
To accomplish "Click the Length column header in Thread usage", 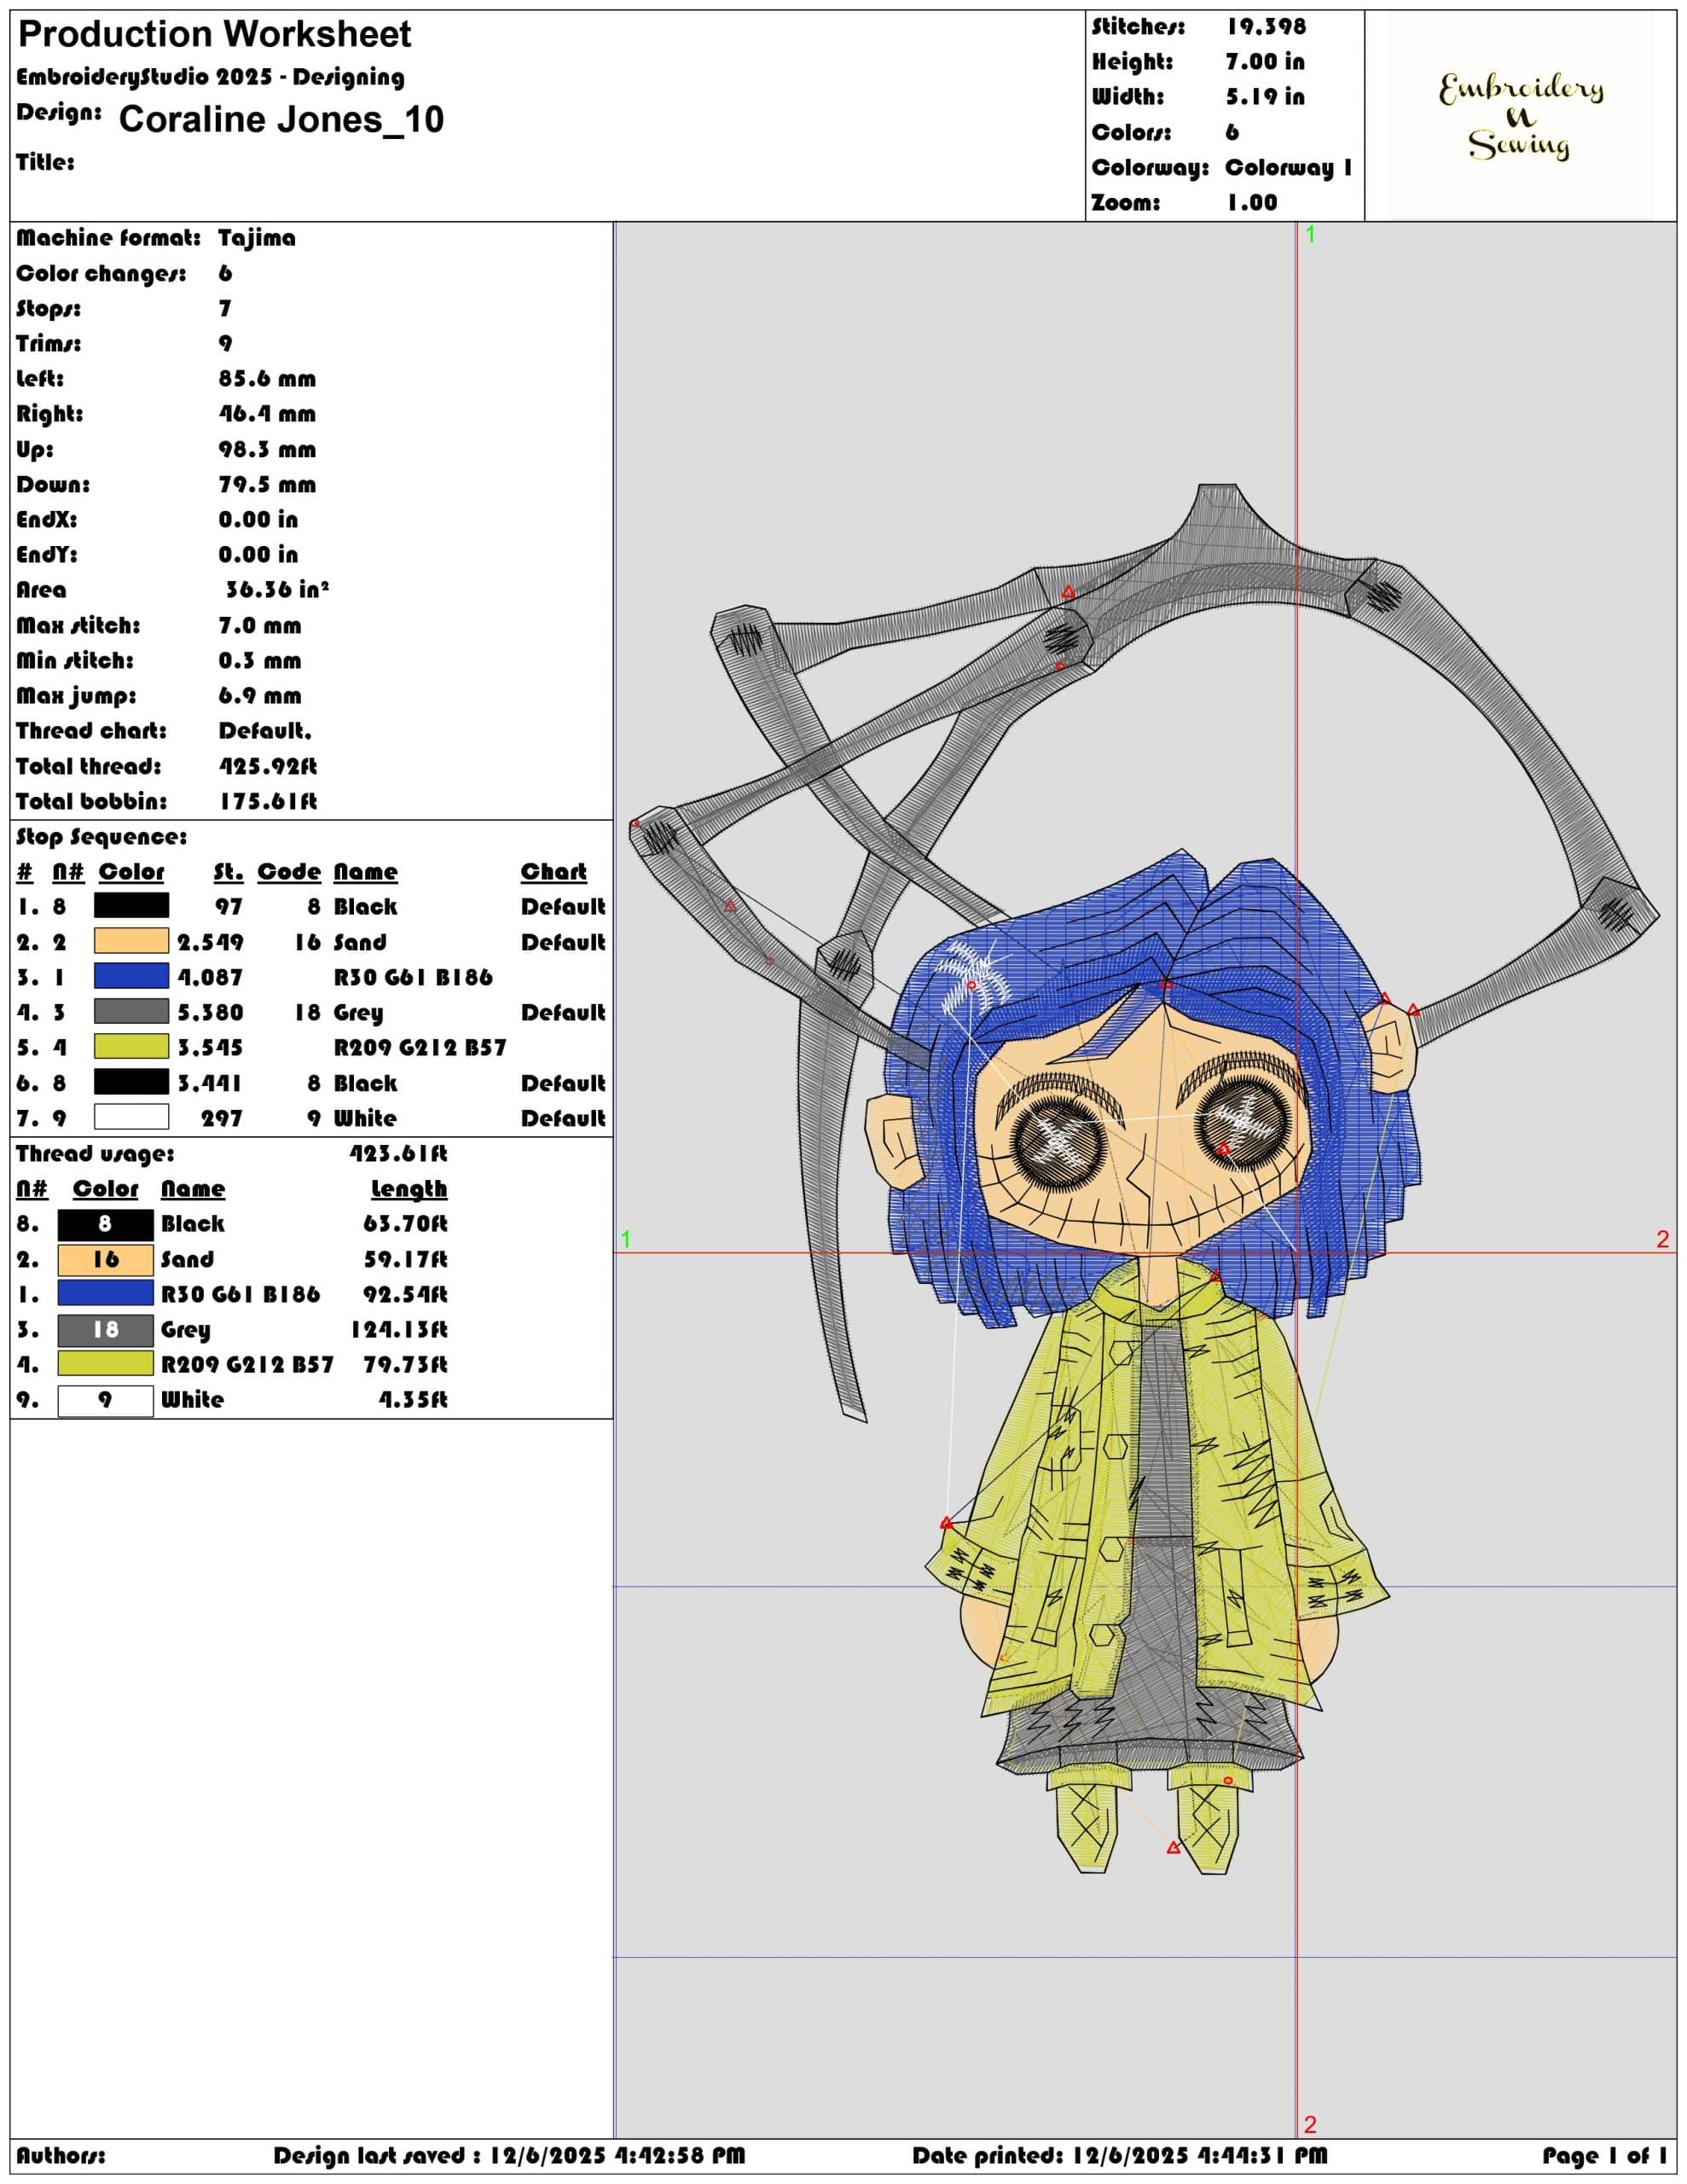I will [409, 1189].
